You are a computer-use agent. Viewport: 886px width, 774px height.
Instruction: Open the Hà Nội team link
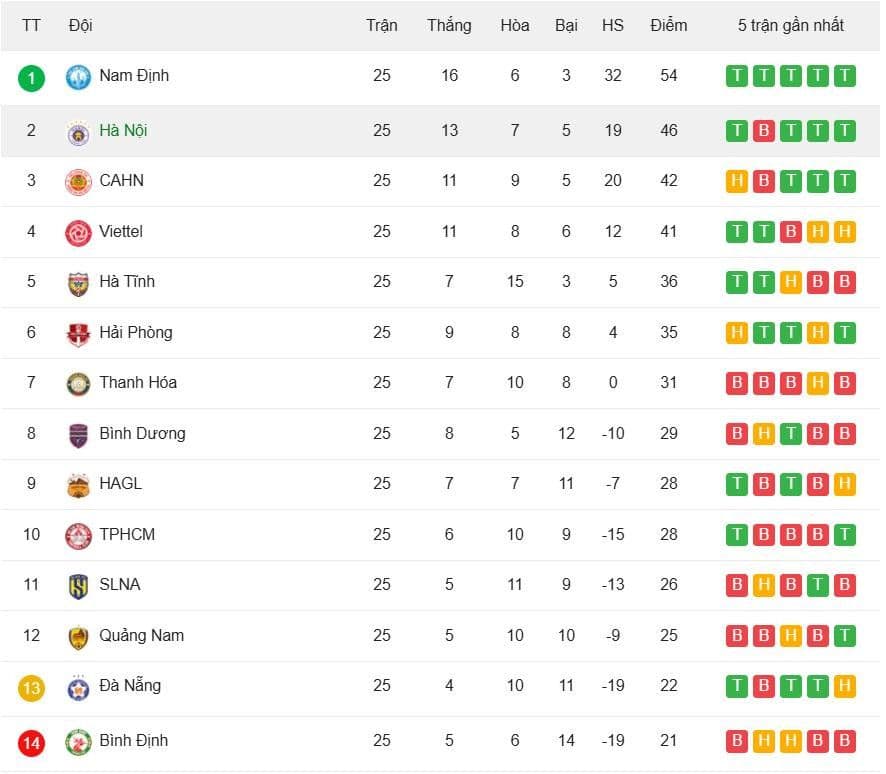[x=123, y=131]
